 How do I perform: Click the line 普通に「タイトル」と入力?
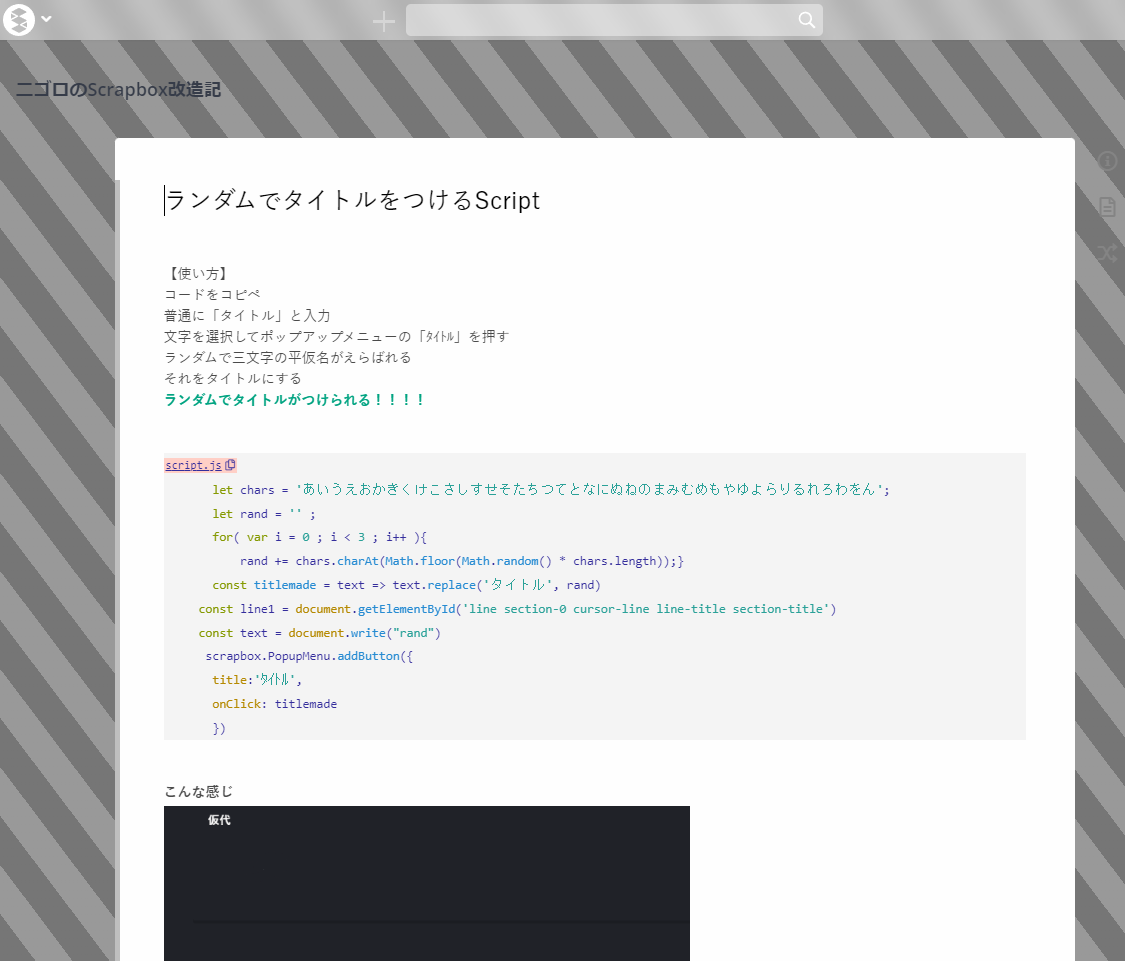coord(247,315)
